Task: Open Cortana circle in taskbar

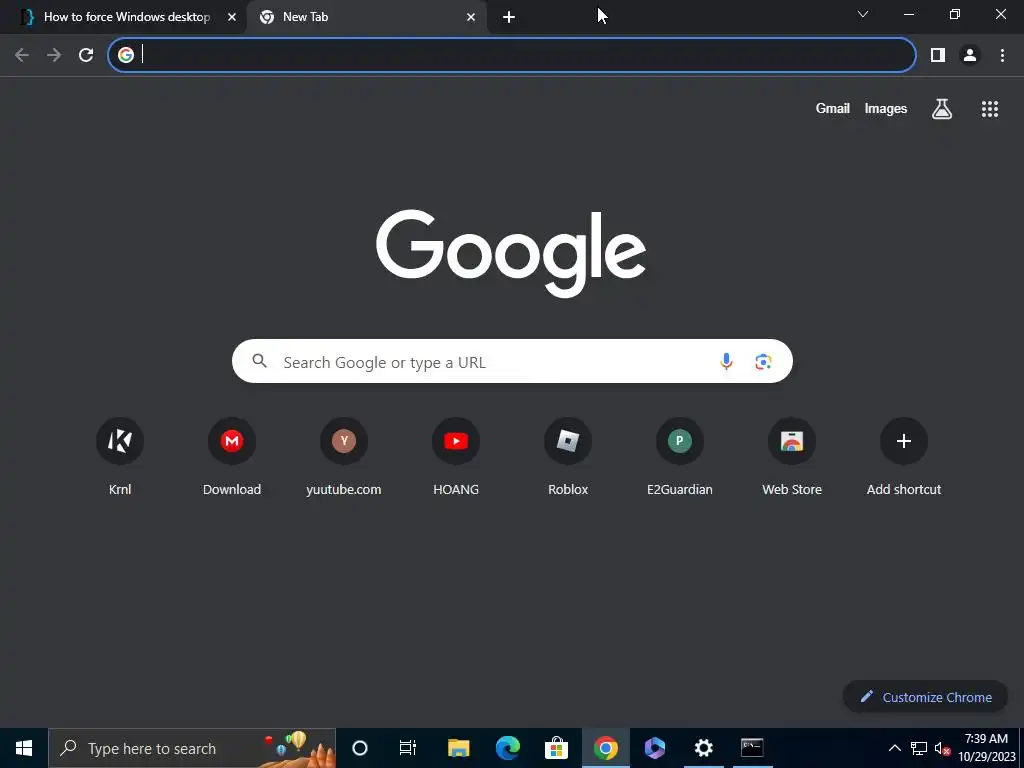Action: (360, 748)
